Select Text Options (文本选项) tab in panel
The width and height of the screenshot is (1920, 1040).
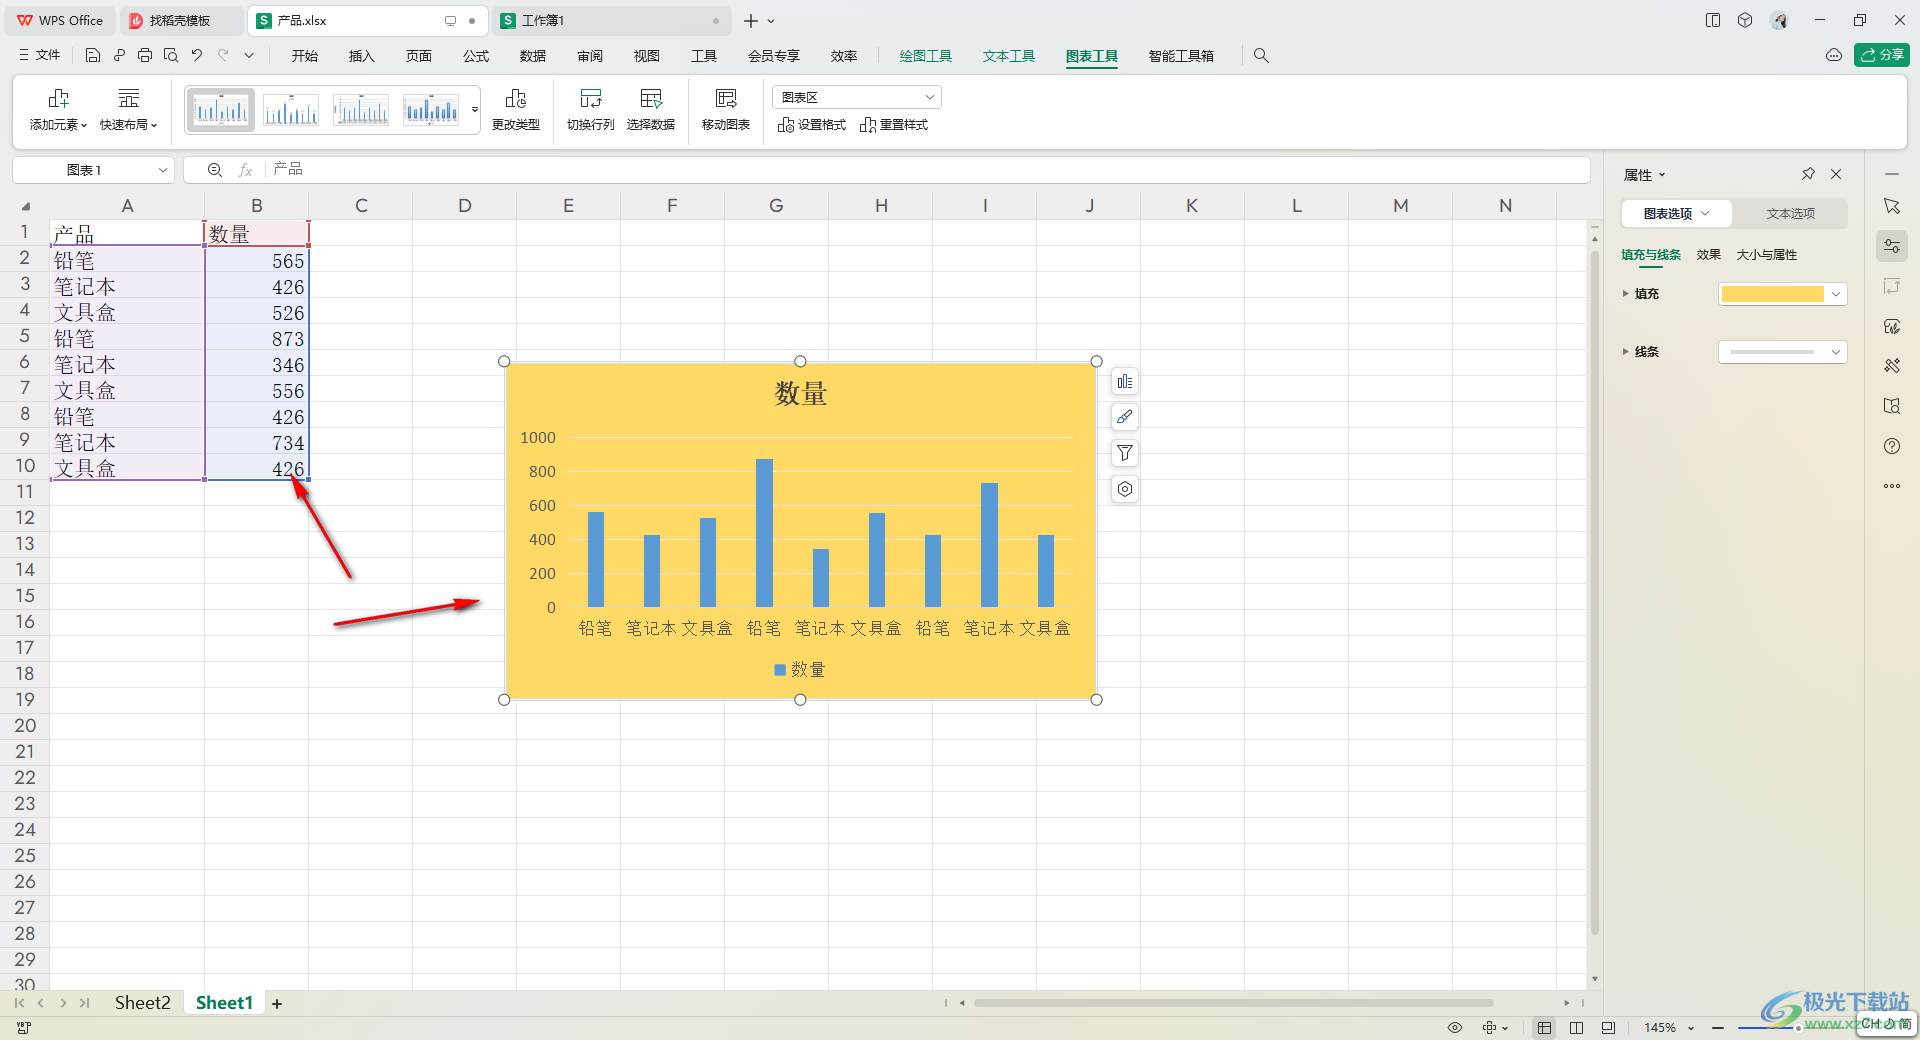coord(1790,213)
